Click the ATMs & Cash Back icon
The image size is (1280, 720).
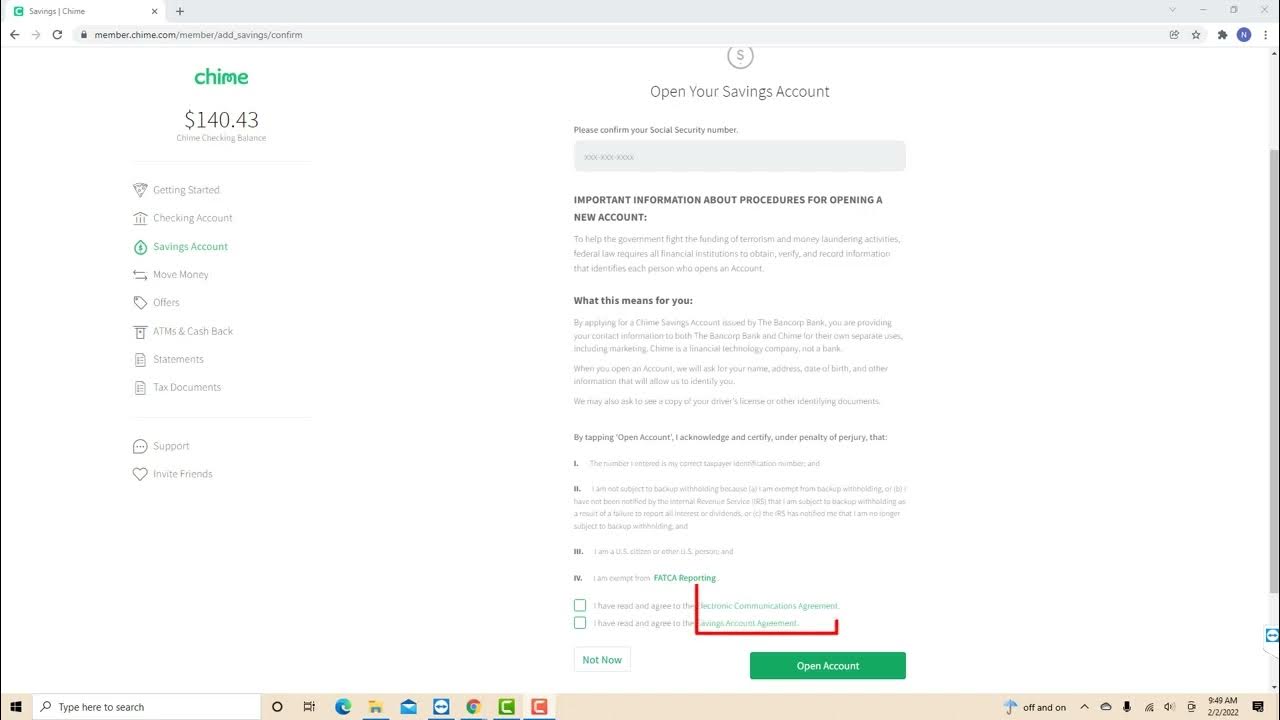pos(140,331)
